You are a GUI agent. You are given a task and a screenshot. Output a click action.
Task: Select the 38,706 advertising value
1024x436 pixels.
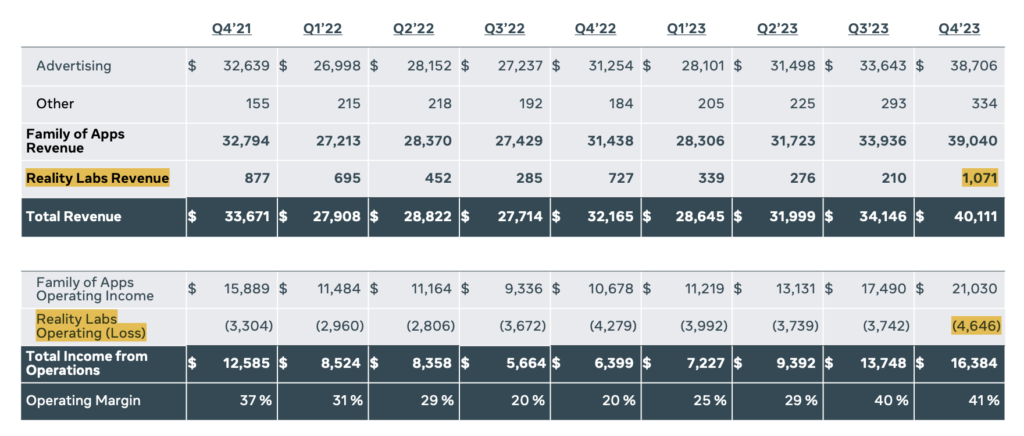(976, 66)
